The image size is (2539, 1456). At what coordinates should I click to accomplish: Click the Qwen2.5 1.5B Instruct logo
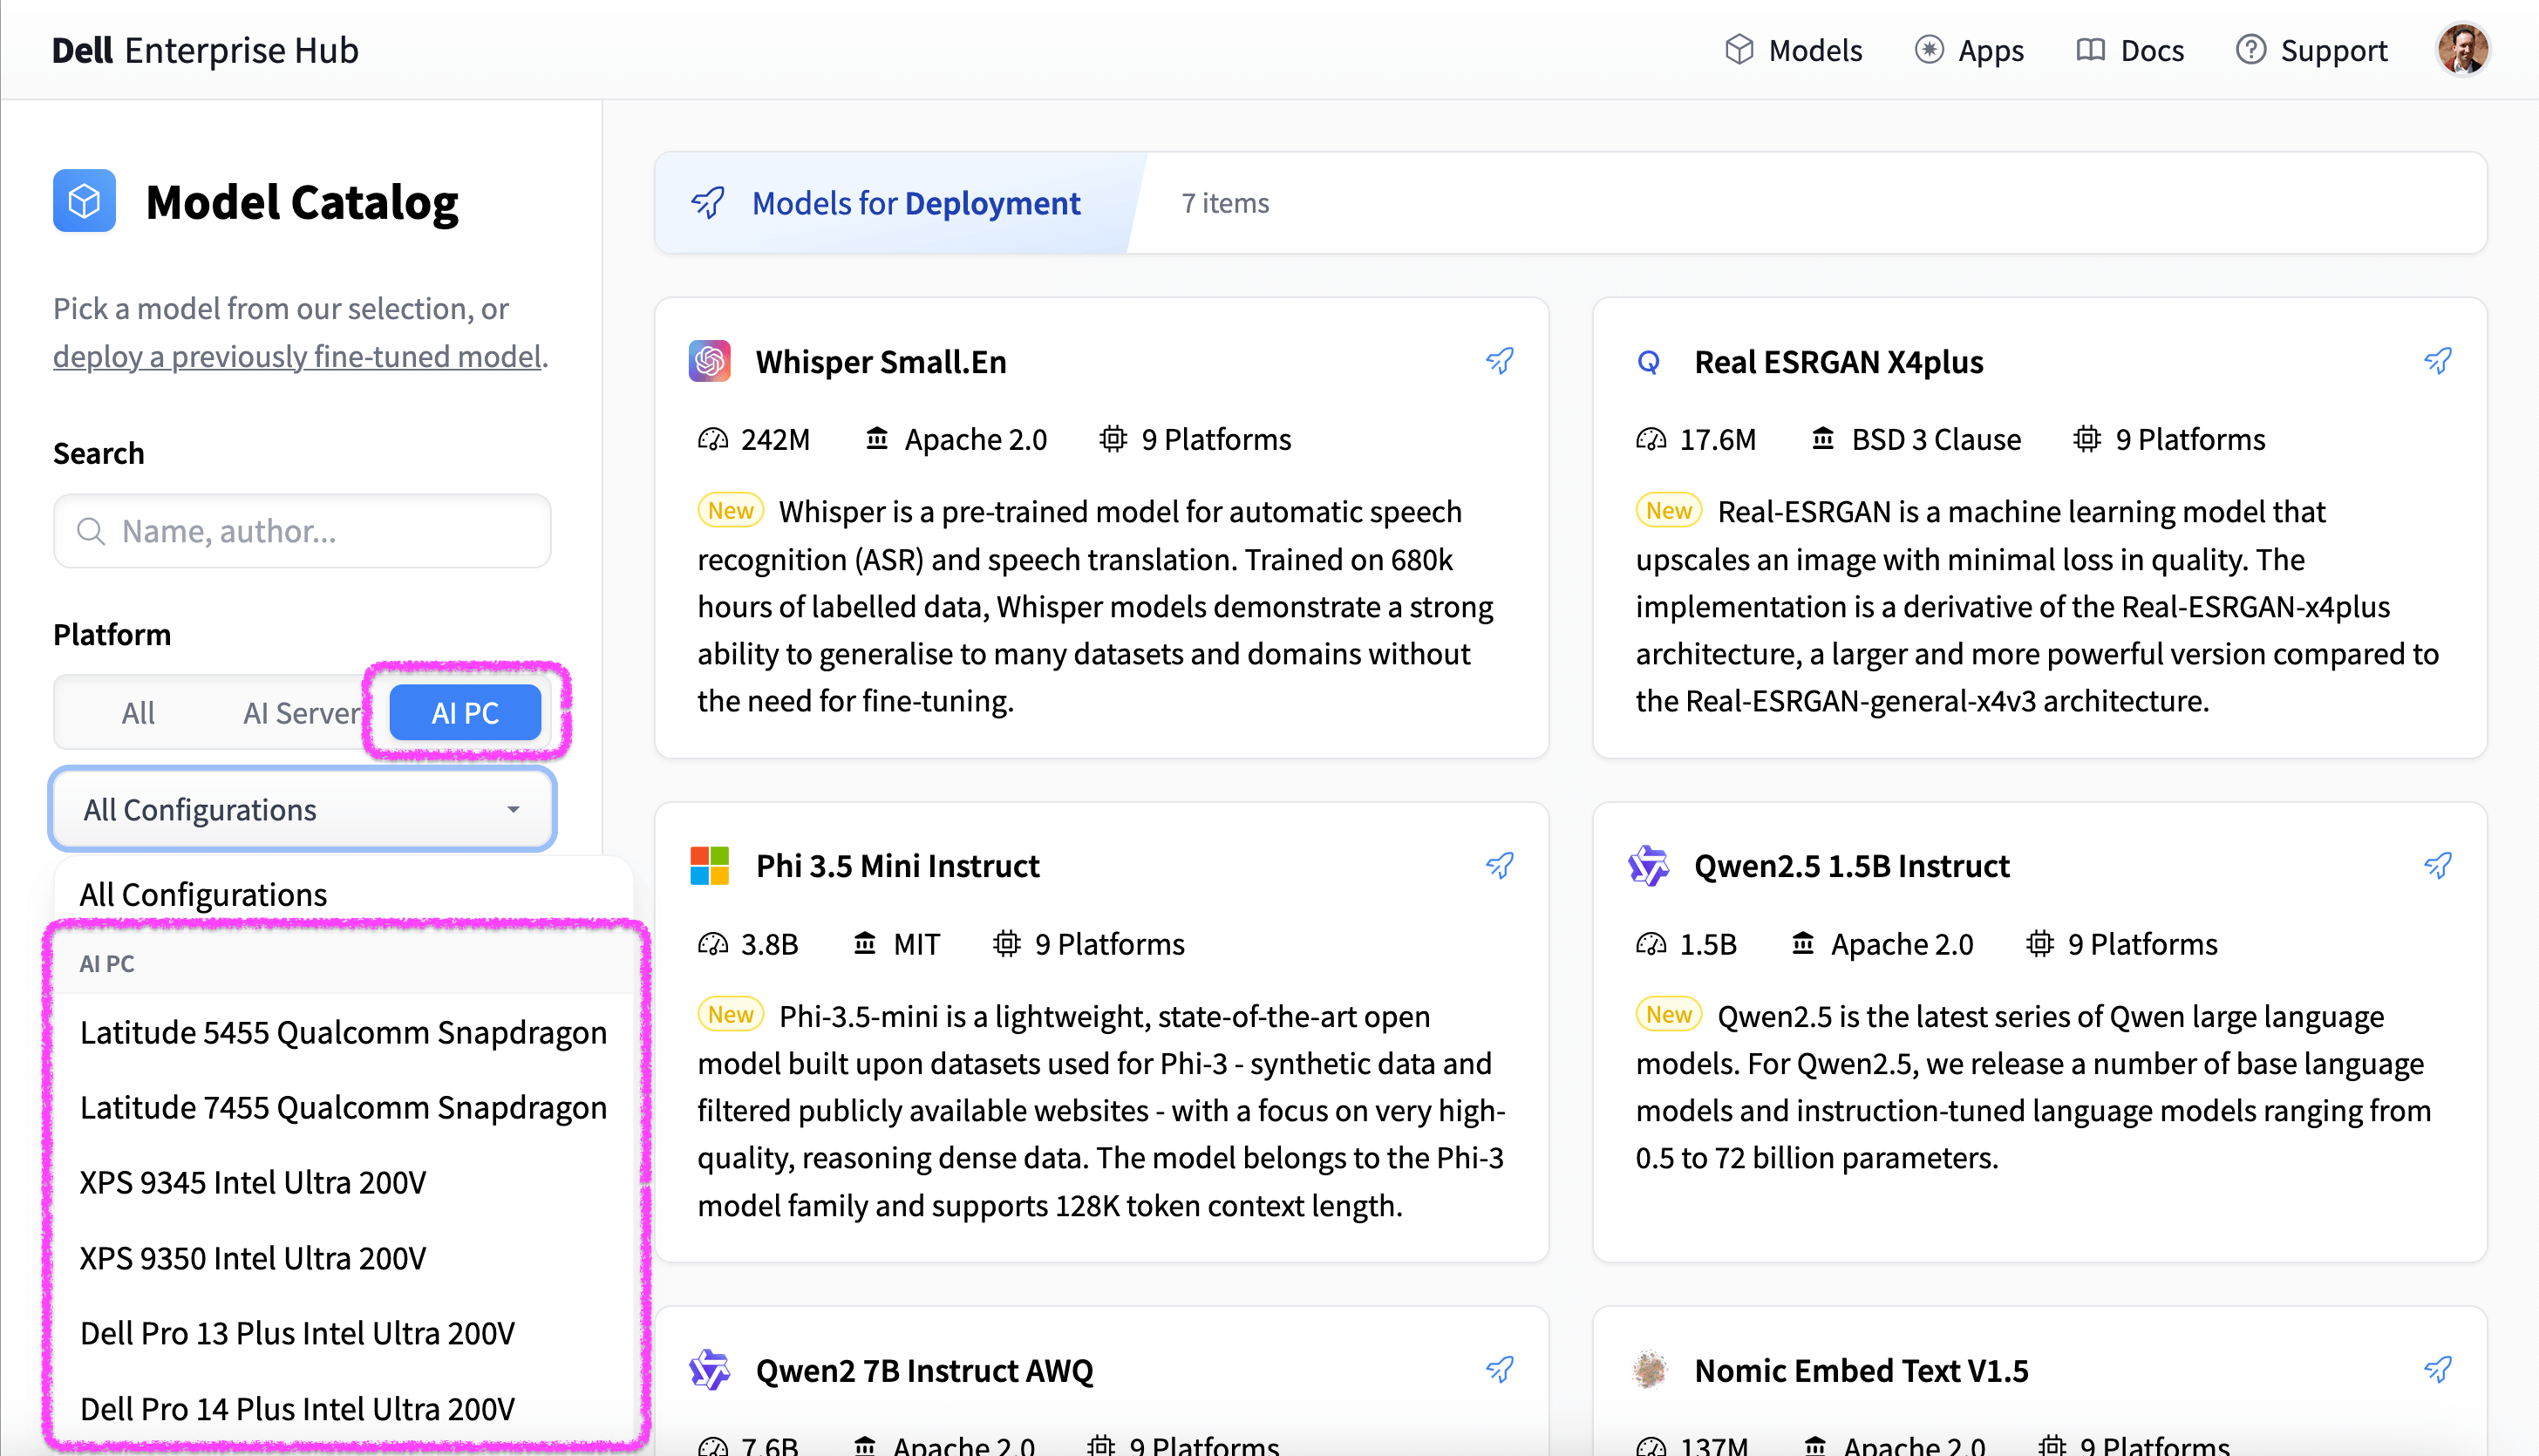point(1648,866)
